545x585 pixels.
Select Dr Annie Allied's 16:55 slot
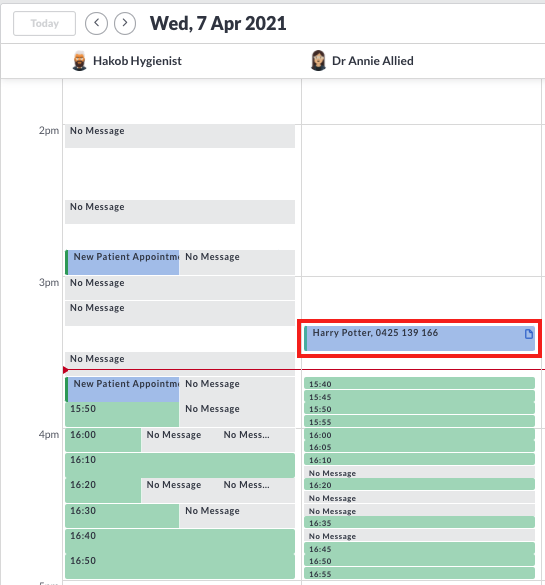click(419, 573)
